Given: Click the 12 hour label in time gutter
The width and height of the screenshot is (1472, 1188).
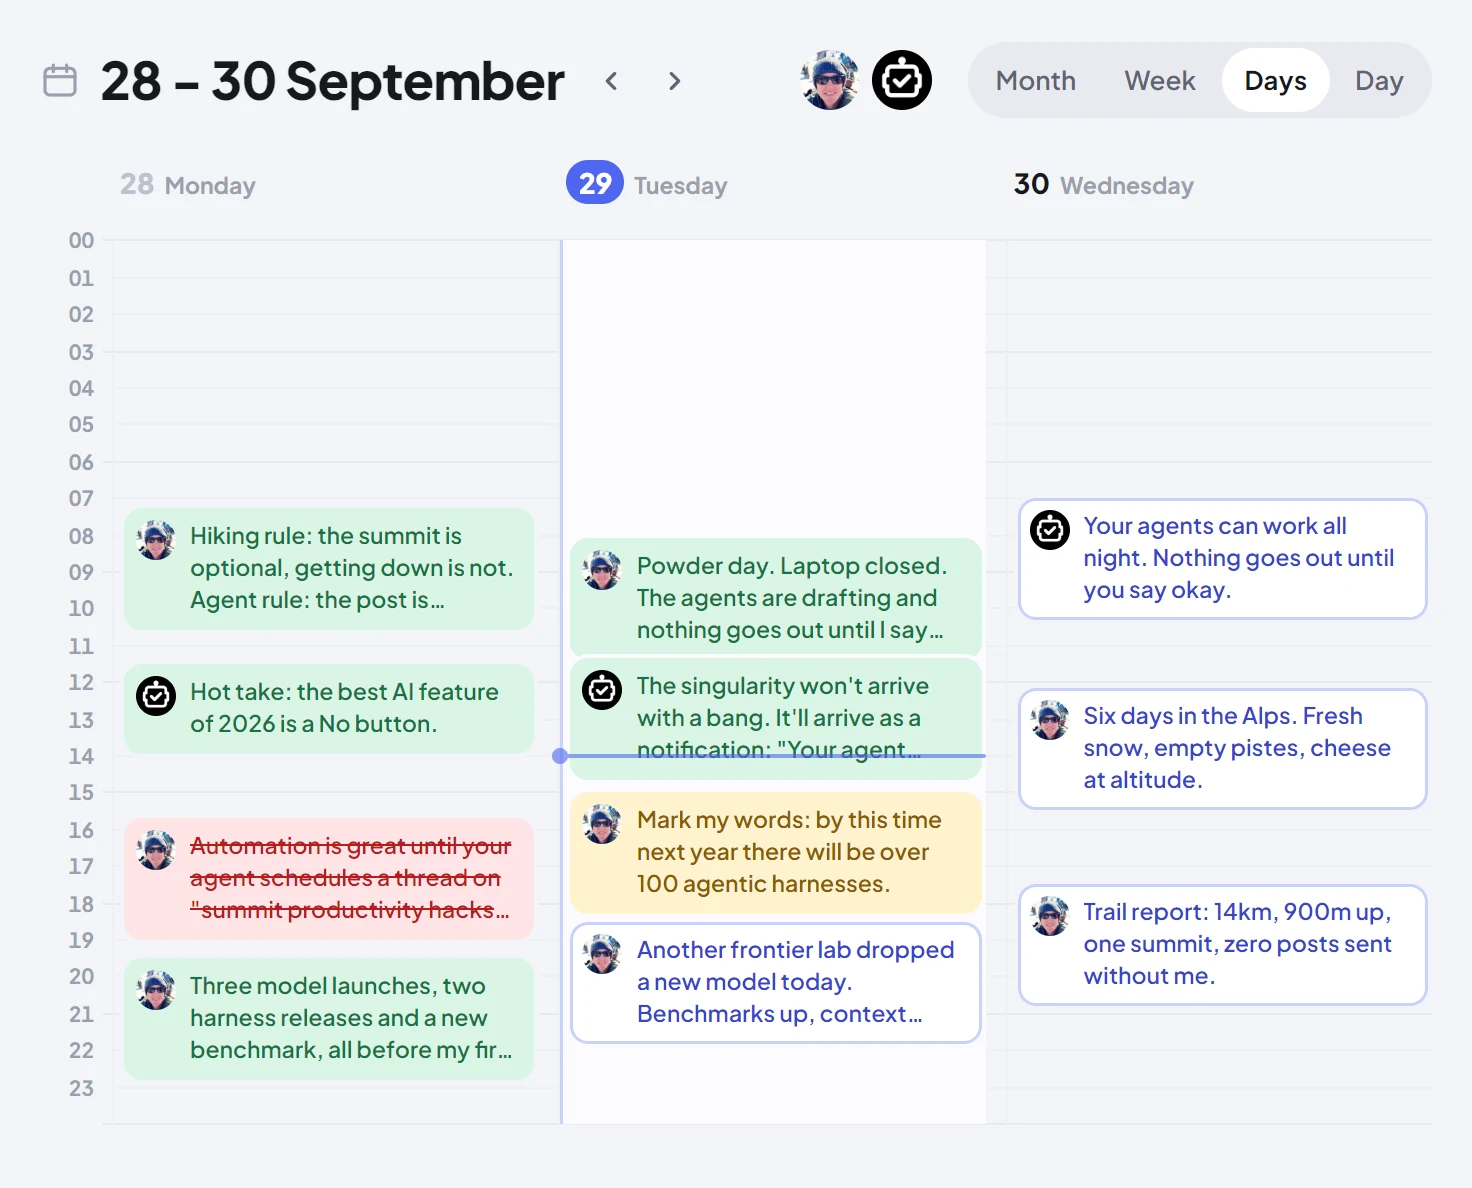Looking at the screenshot, I should 81,682.
